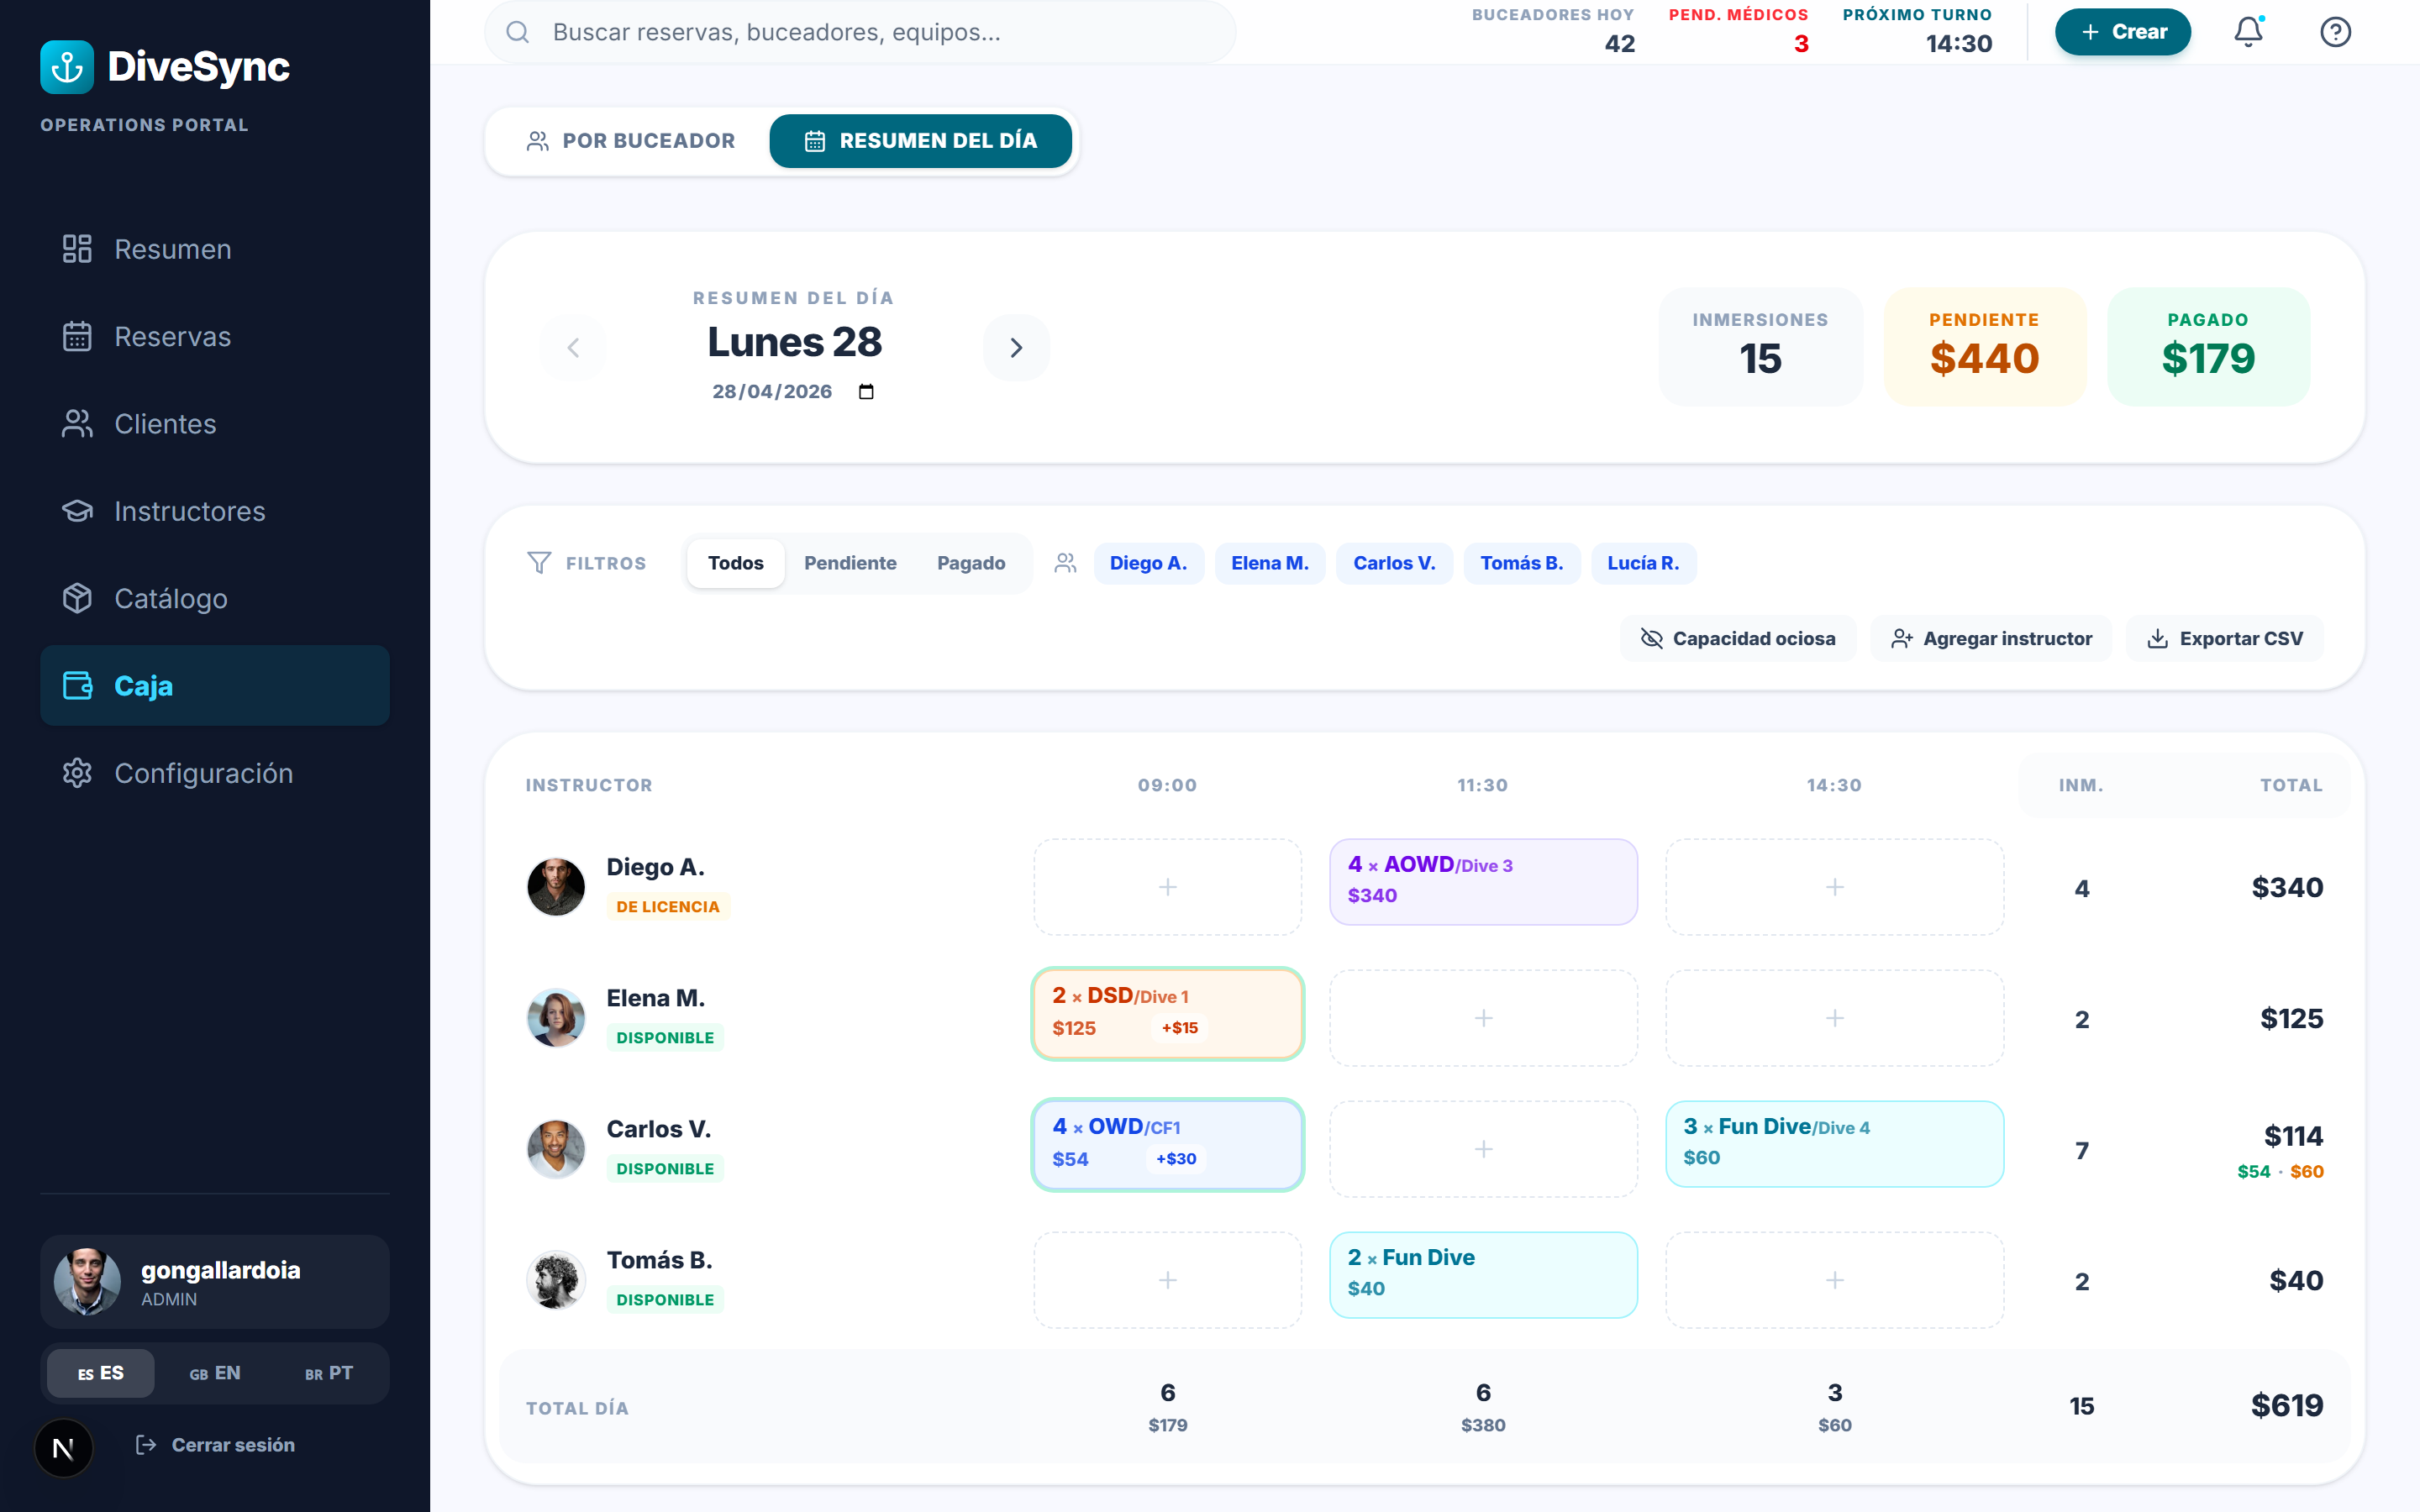
Task: Toggle the Carlos V. instructor chip
Action: pyautogui.click(x=1394, y=563)
